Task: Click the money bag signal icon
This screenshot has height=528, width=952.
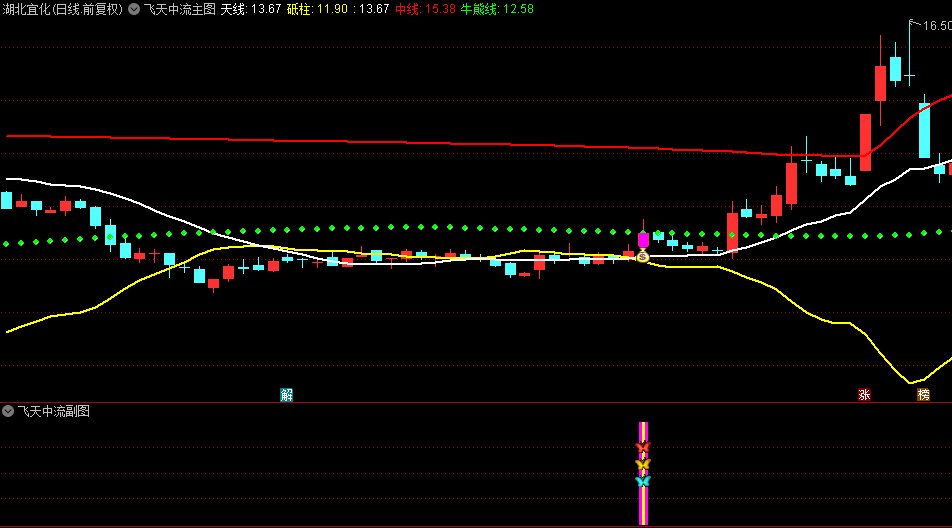Action: 642,256
